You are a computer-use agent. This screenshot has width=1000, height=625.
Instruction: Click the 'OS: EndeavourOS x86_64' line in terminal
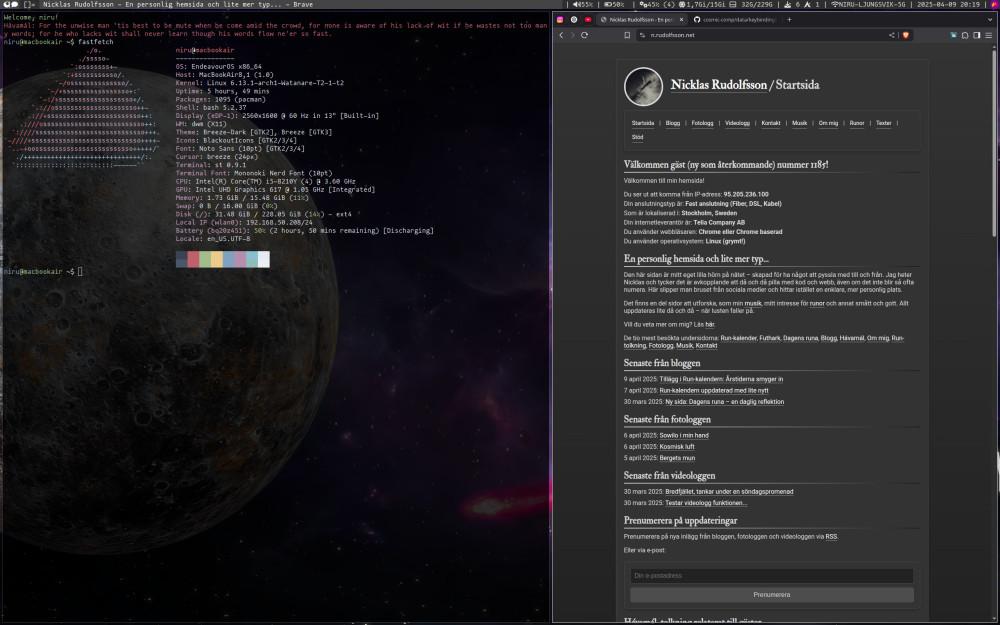pos(219,66)
